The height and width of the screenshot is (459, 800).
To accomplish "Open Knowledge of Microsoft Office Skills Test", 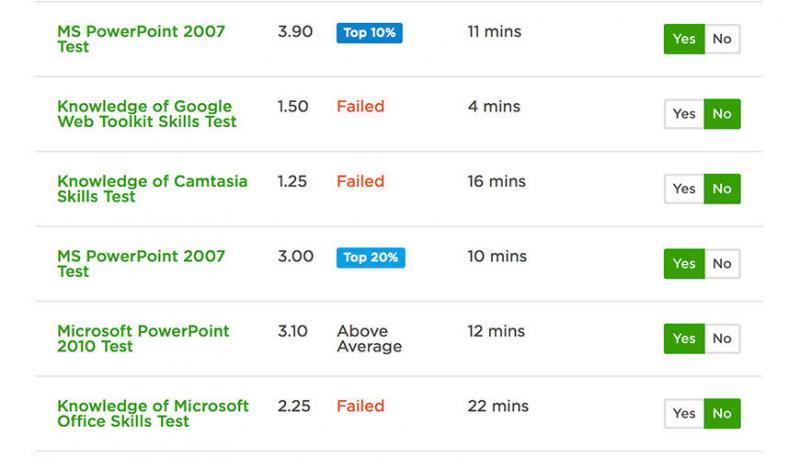I will coord(153,414).
